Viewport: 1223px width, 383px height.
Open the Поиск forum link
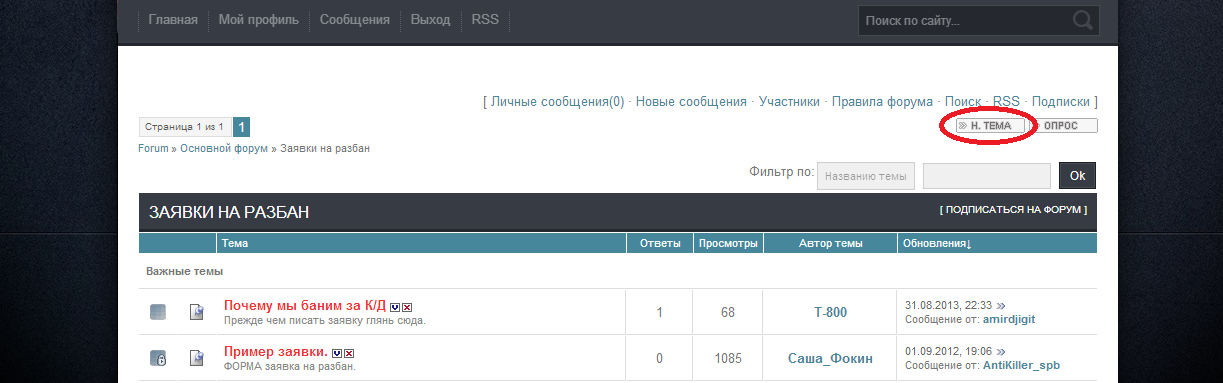point(963,102)
